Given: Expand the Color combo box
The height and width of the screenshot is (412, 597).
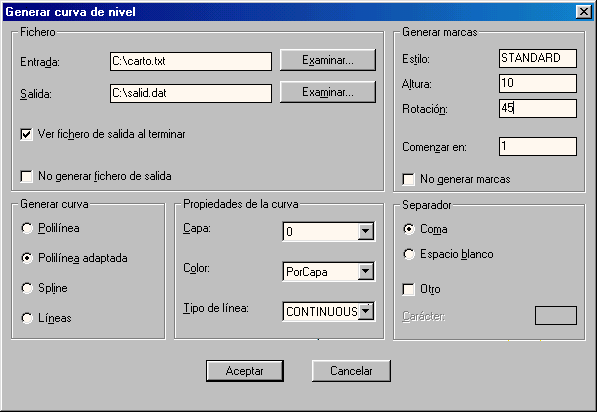Looking at the screenshot, I should [366, 271].
